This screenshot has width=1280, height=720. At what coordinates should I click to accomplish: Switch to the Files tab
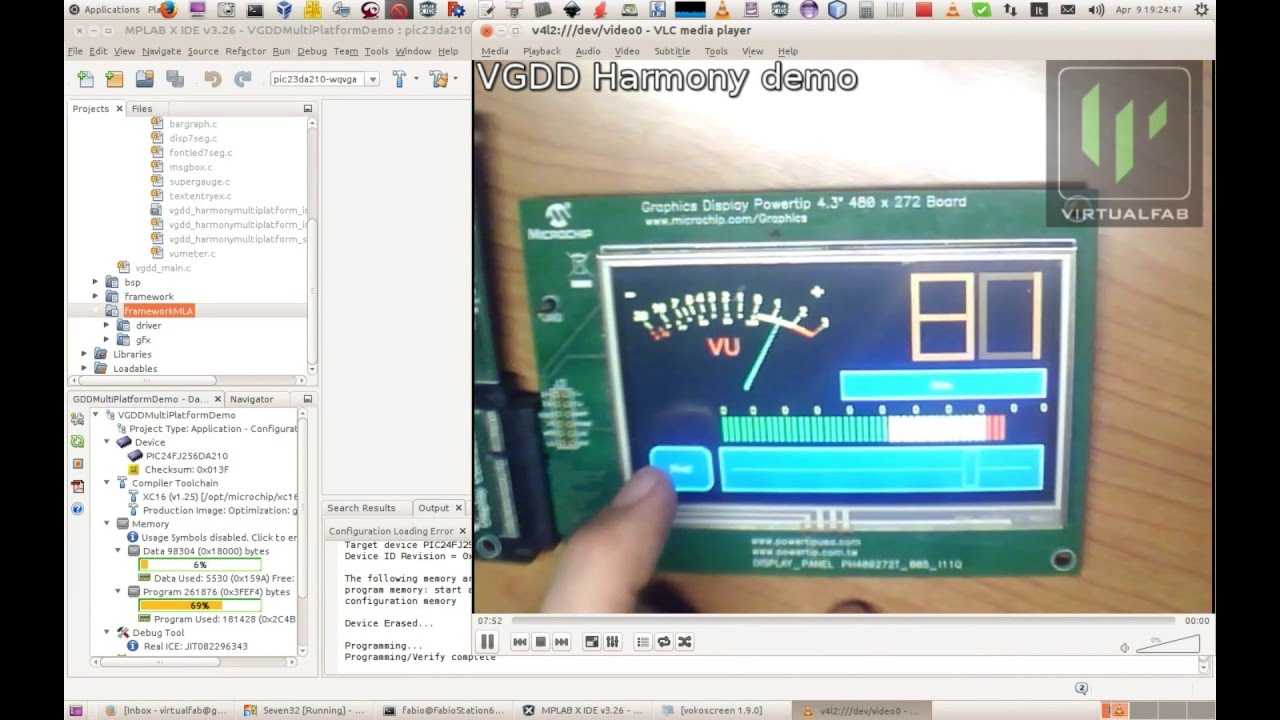[142, 109]
